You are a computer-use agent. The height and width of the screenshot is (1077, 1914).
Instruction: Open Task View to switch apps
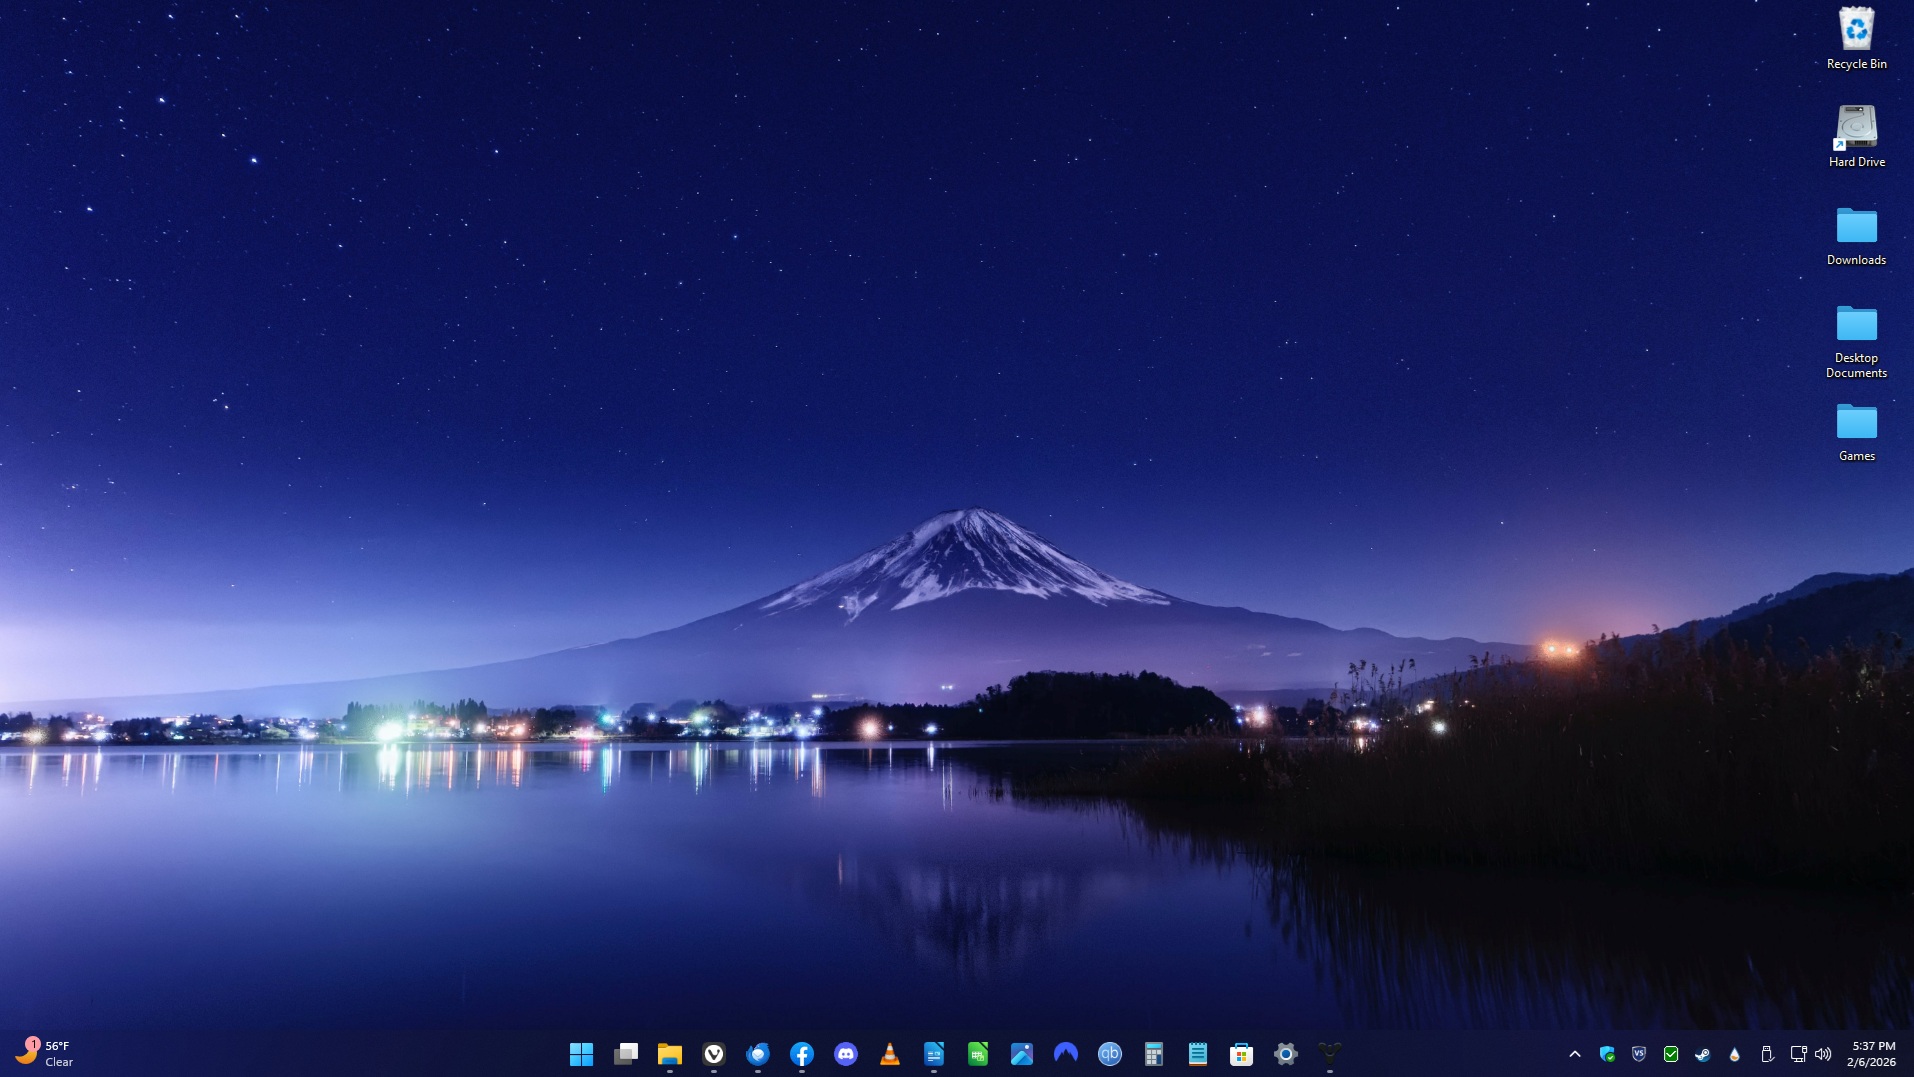627,1053
